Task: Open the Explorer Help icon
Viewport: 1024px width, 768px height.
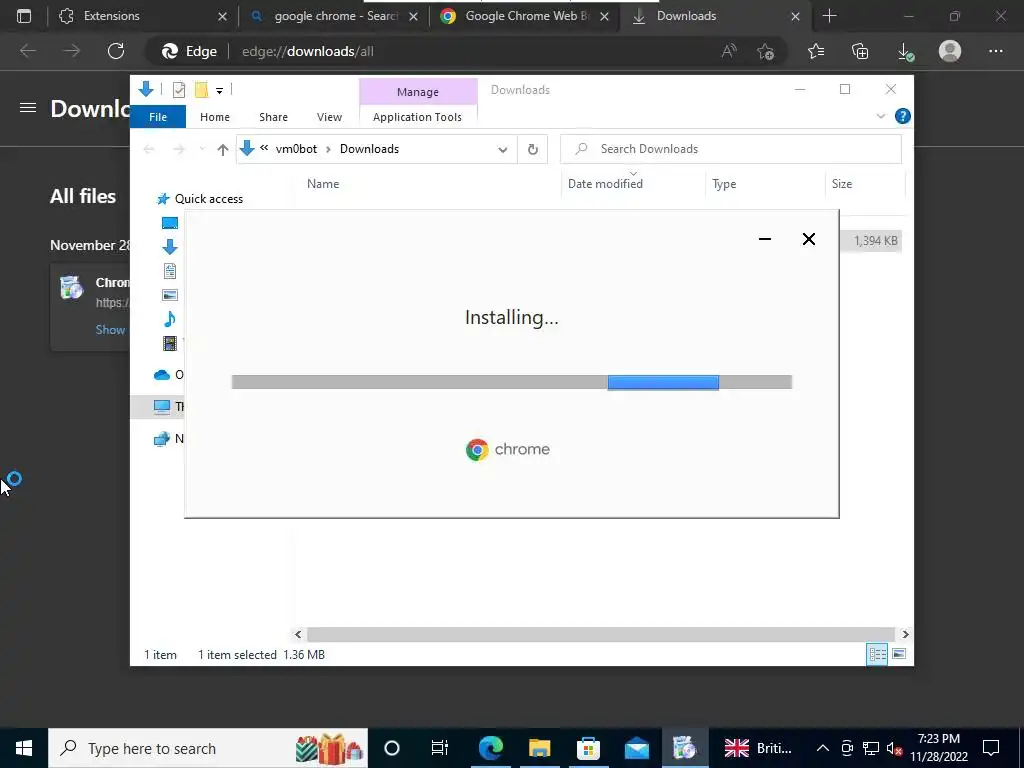Action: click(903, 116)
